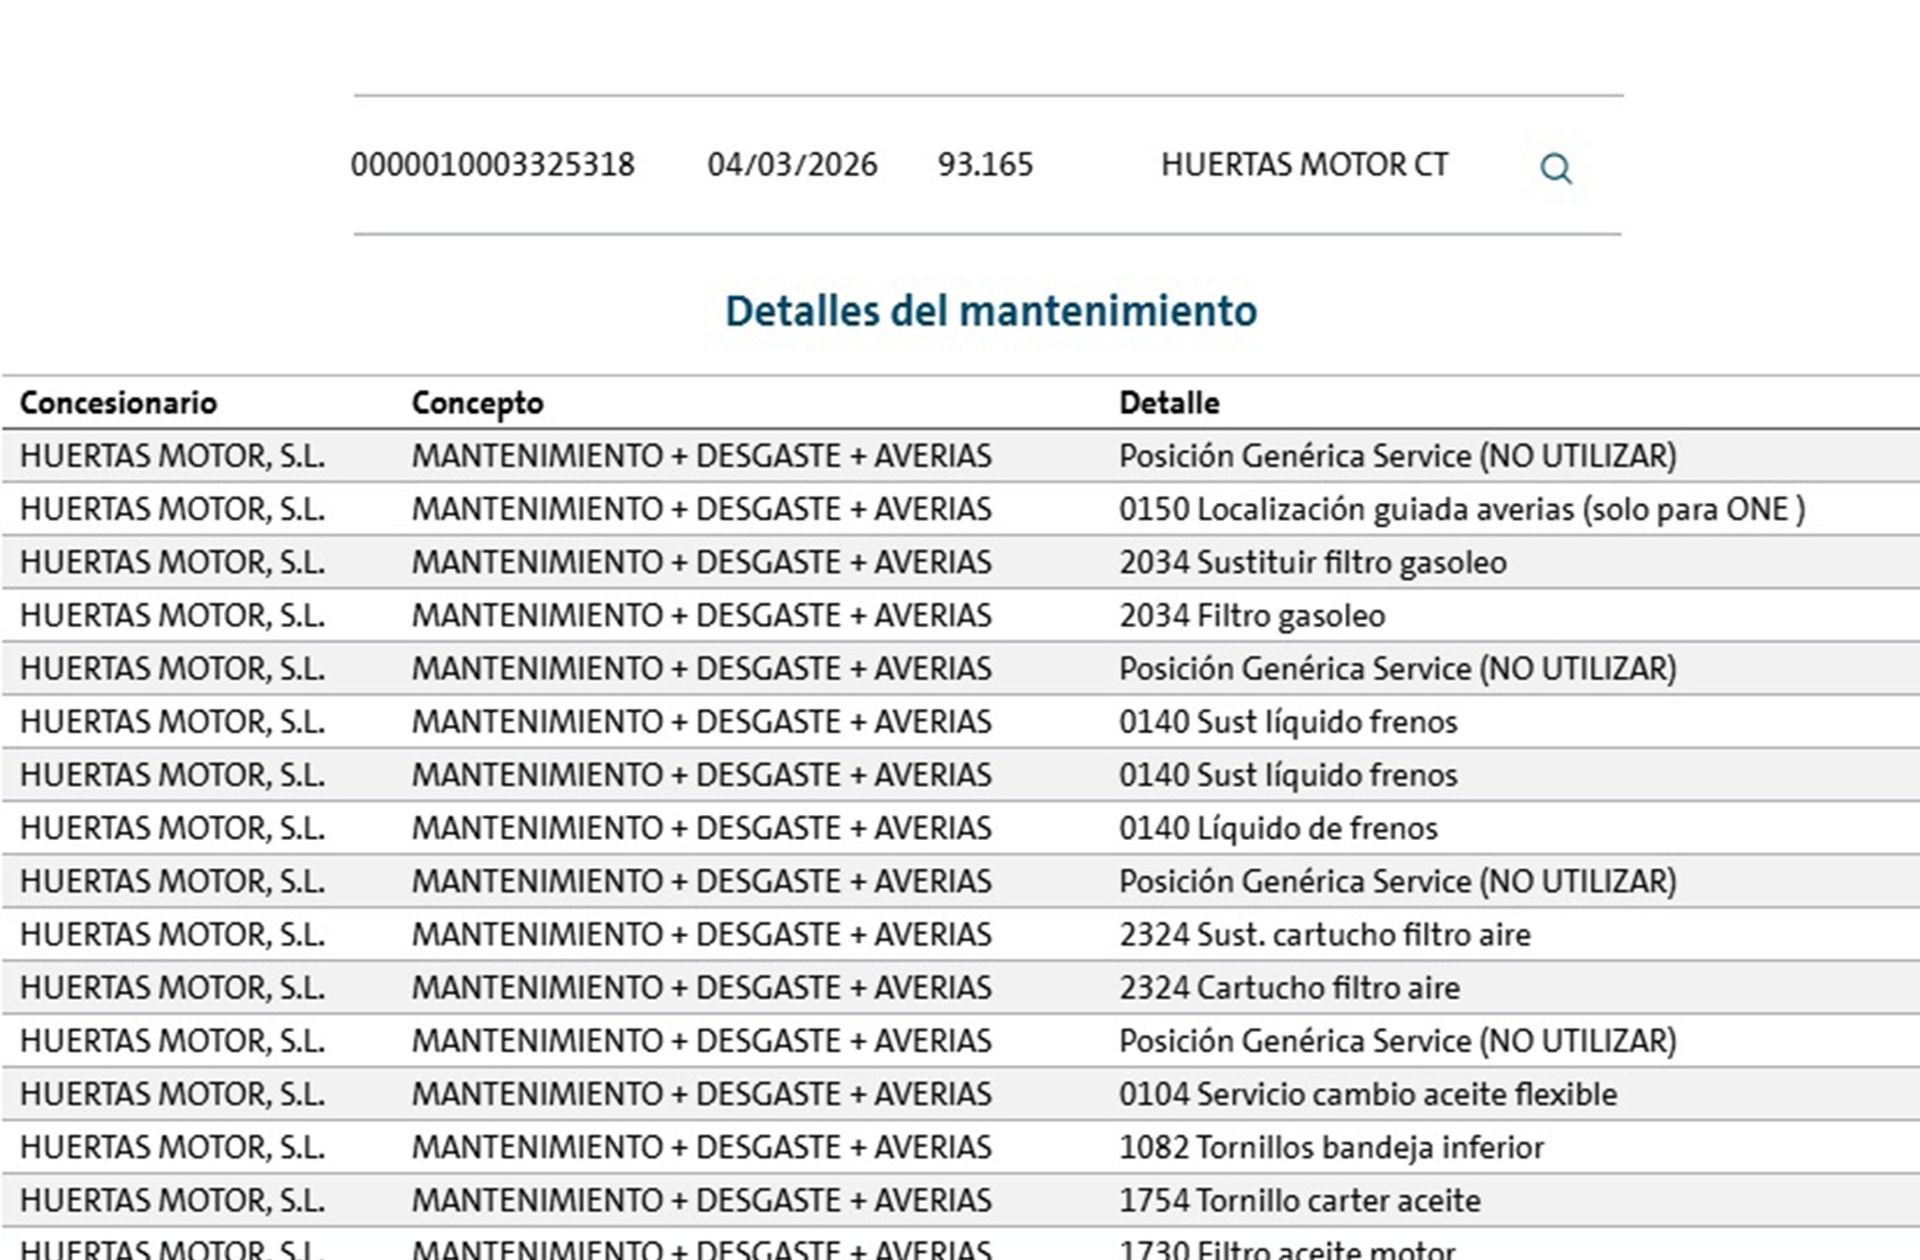The height and width of the screenshot is (1260, 1920).
Task: Click Concepto cell in the 1082 Tornillos row
Action: [702, 1147]
